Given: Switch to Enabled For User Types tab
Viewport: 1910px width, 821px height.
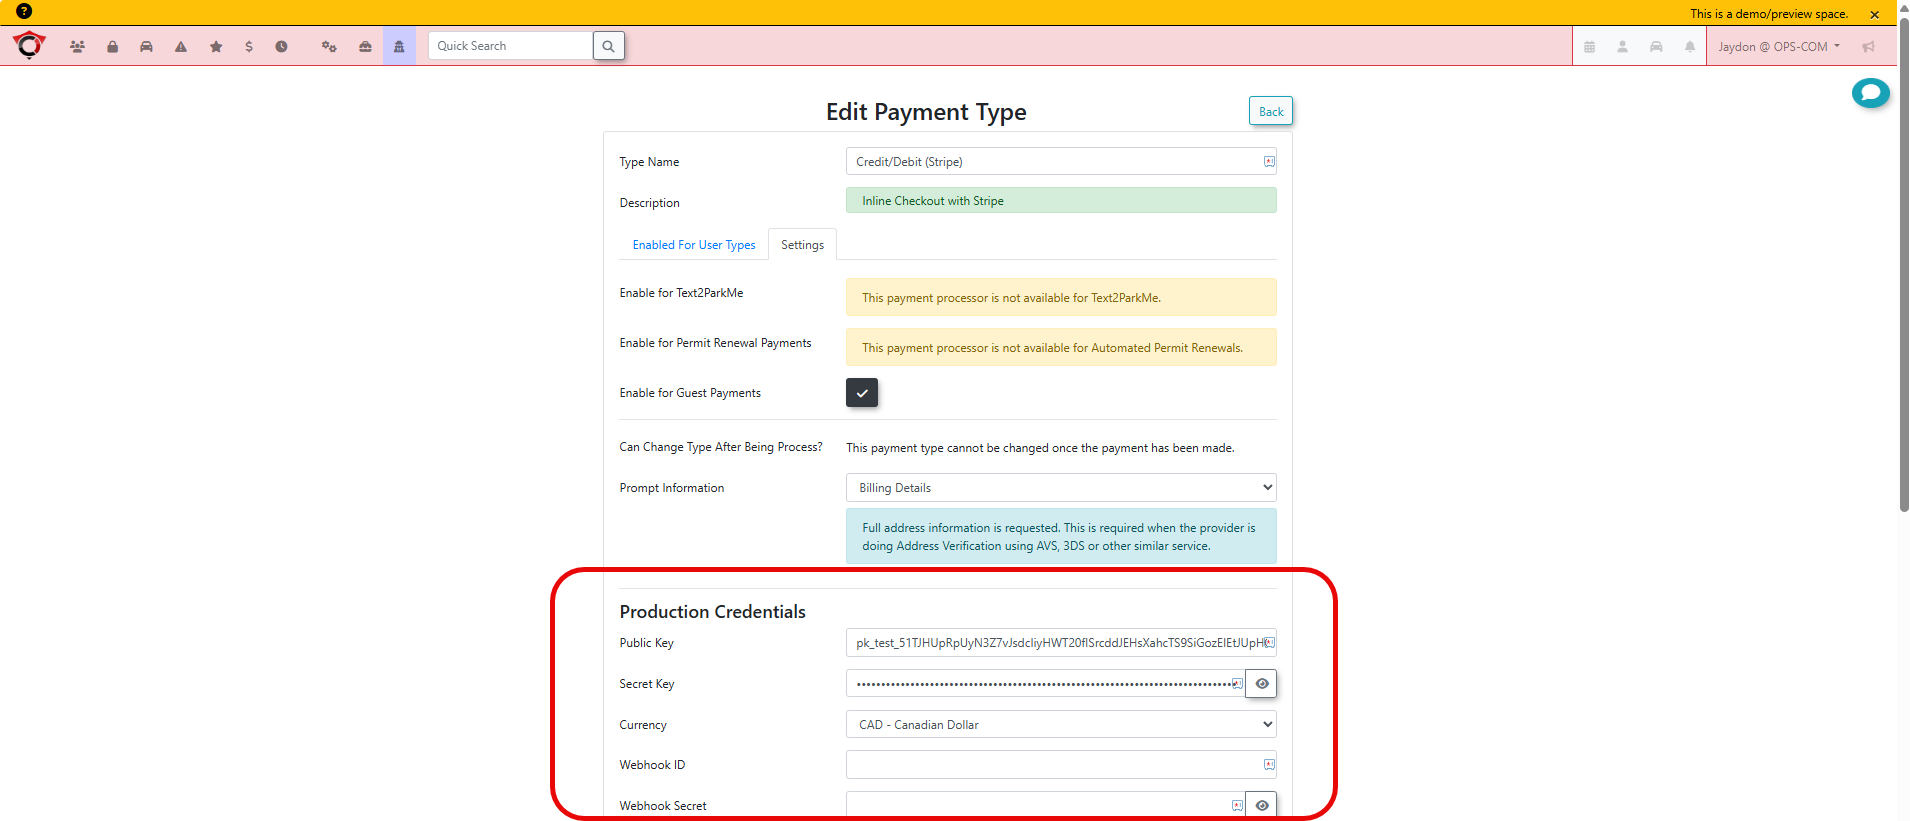Looking at the screenshot, I should [694, 245].
